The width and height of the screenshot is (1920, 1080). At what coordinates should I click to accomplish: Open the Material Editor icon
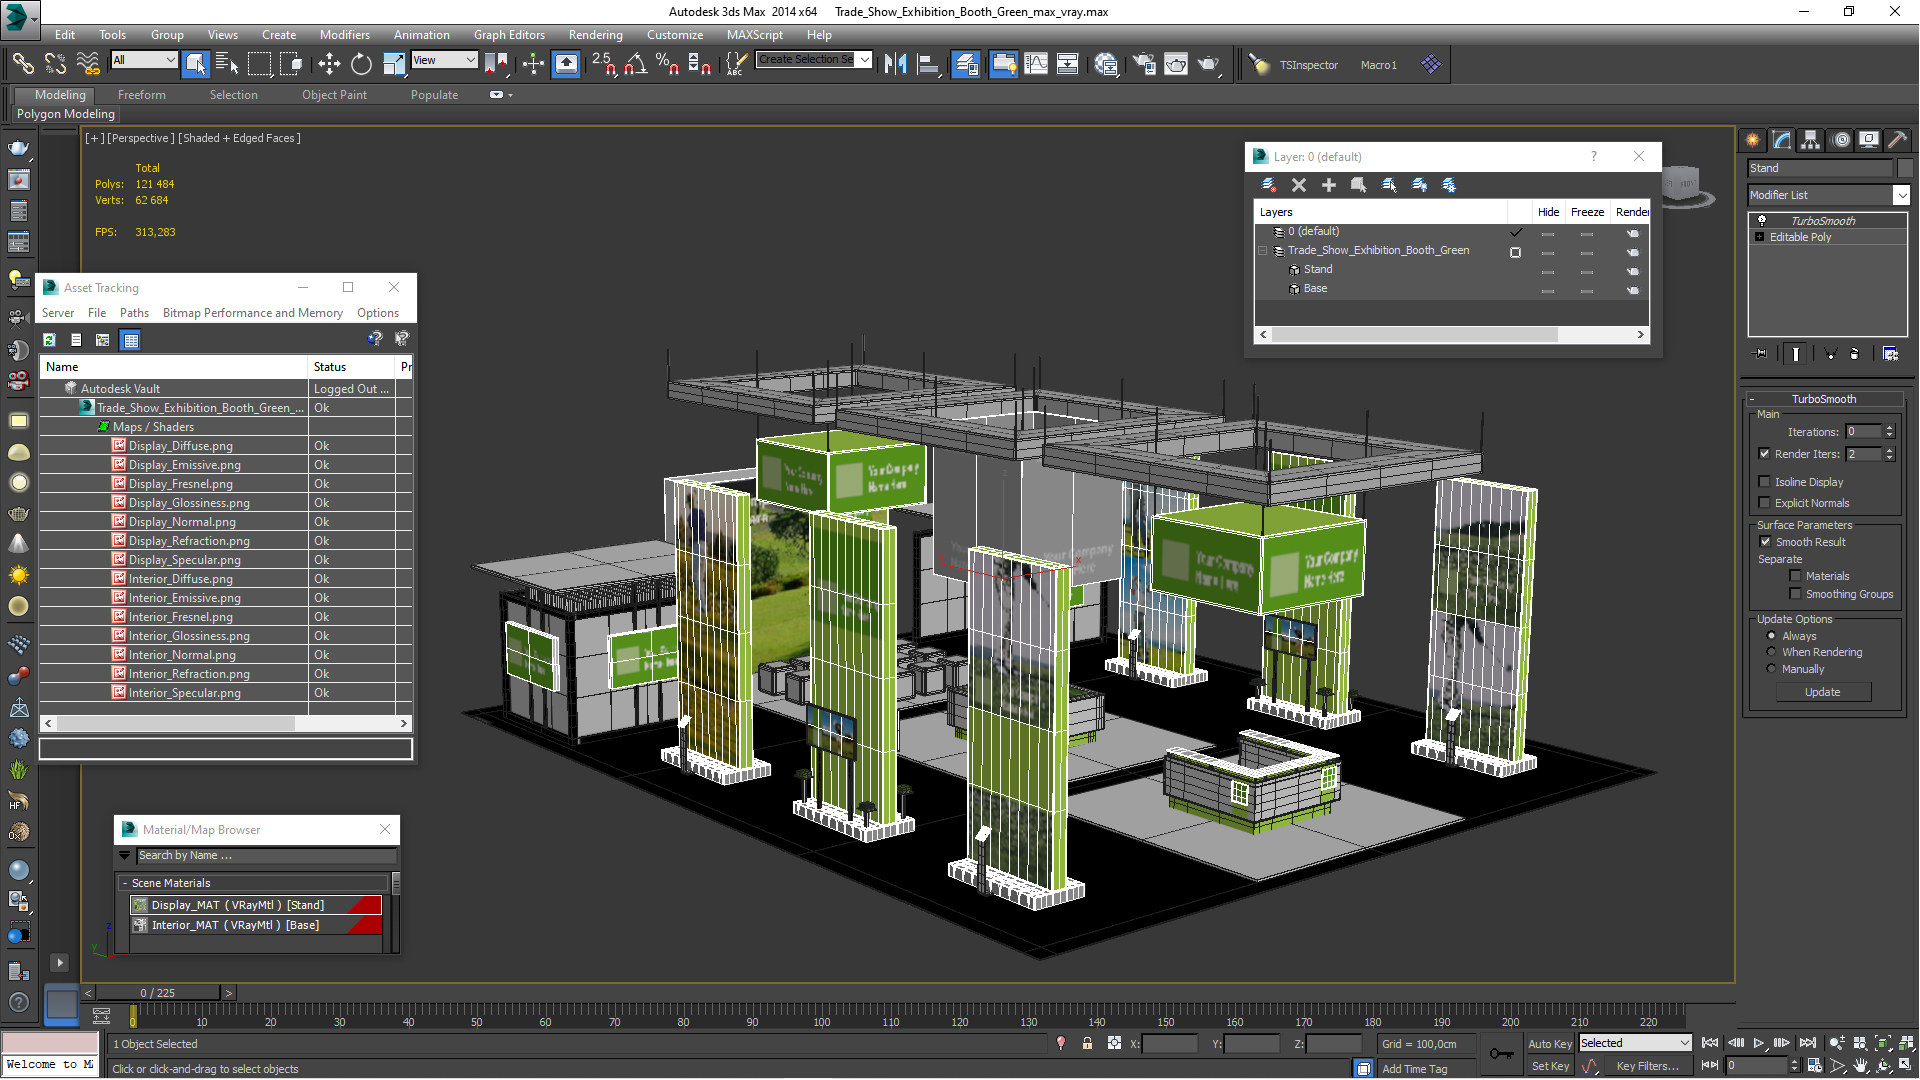(1106, 64)
